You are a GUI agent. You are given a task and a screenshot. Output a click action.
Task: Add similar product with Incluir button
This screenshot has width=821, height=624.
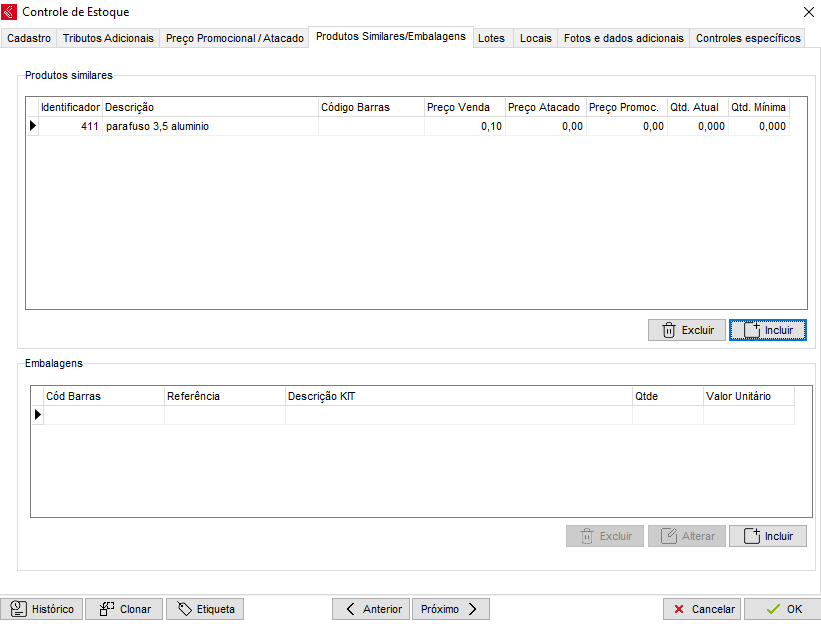[767, 330]
